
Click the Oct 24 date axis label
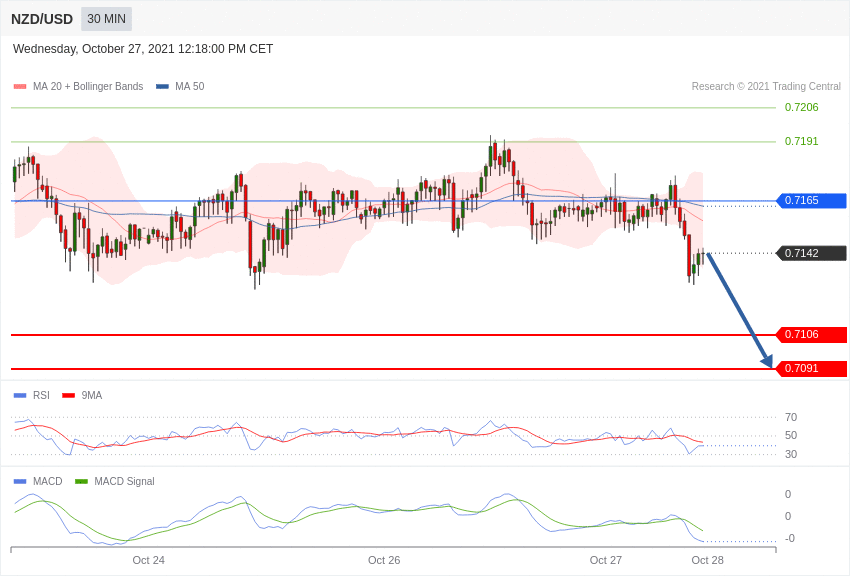click(x=149, y=560)
